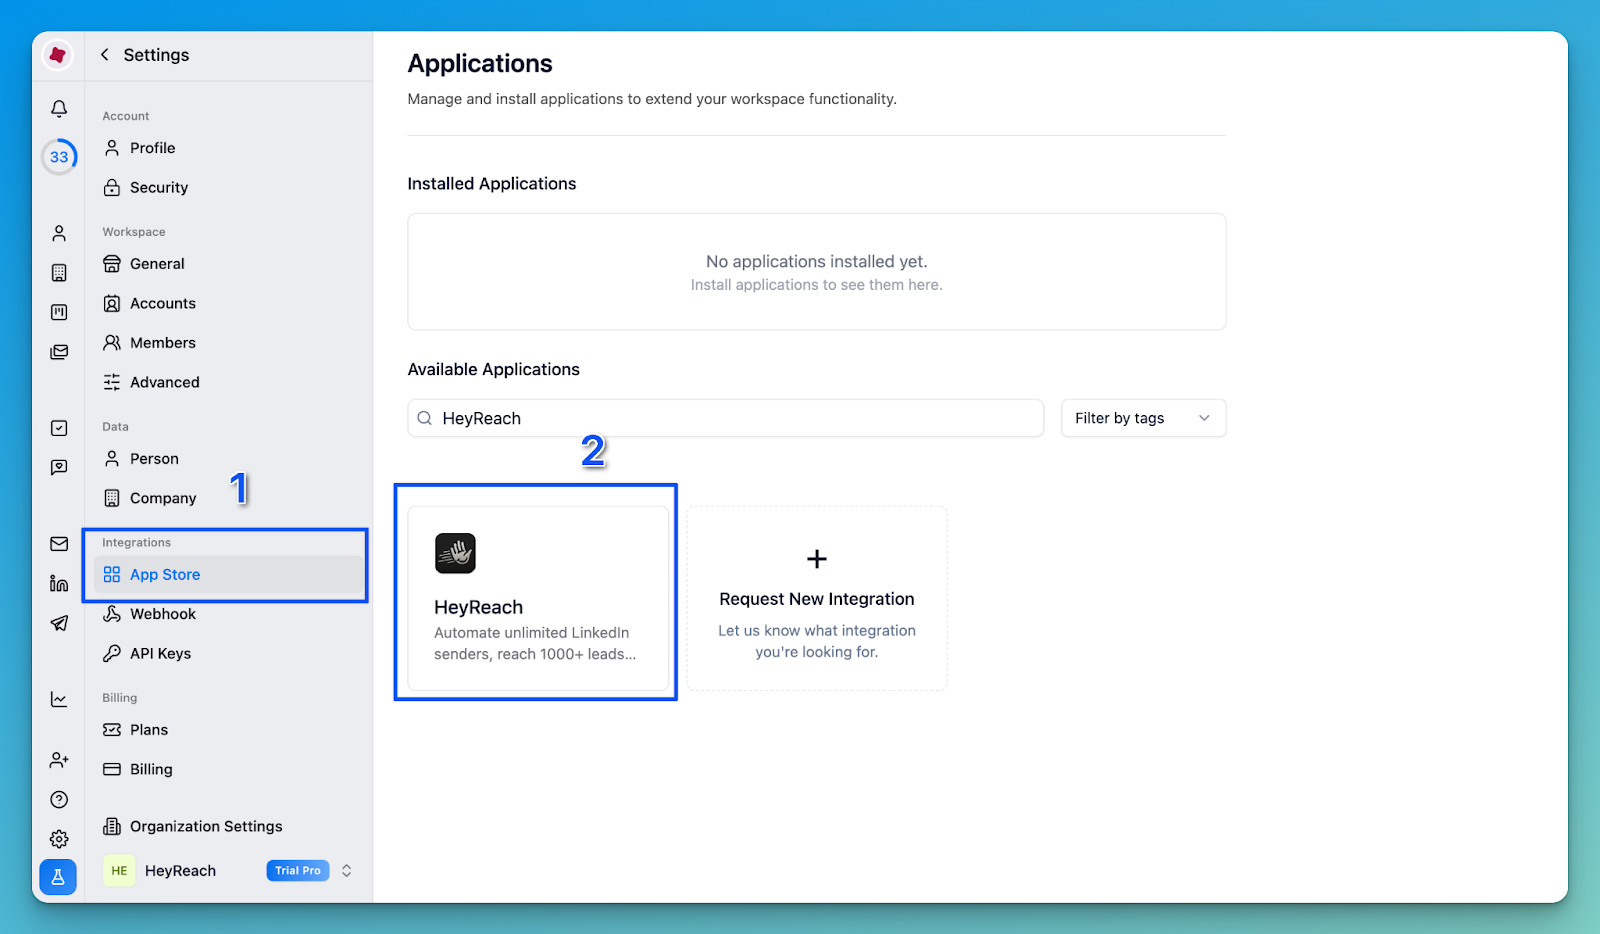1600x934 pixels.
Task: Click HeyReach workspace name at bottom
Action: pyautogui.click(x=180, y=870)
